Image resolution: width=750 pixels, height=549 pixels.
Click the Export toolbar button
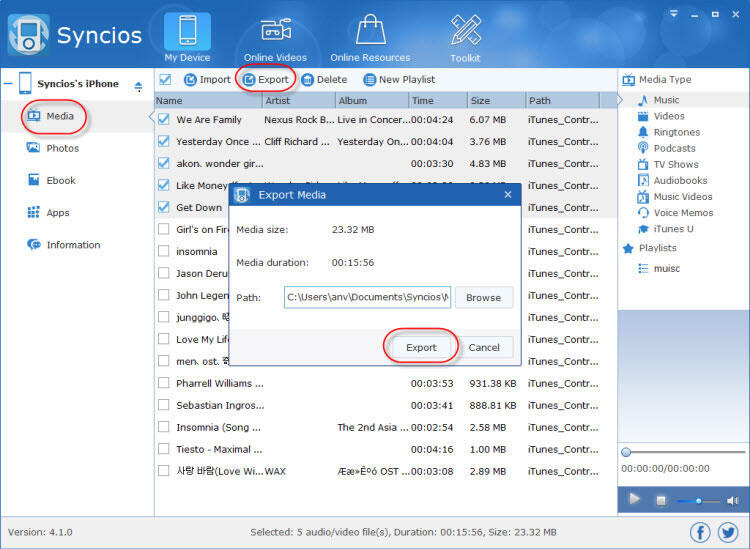(x=265, y=79)
